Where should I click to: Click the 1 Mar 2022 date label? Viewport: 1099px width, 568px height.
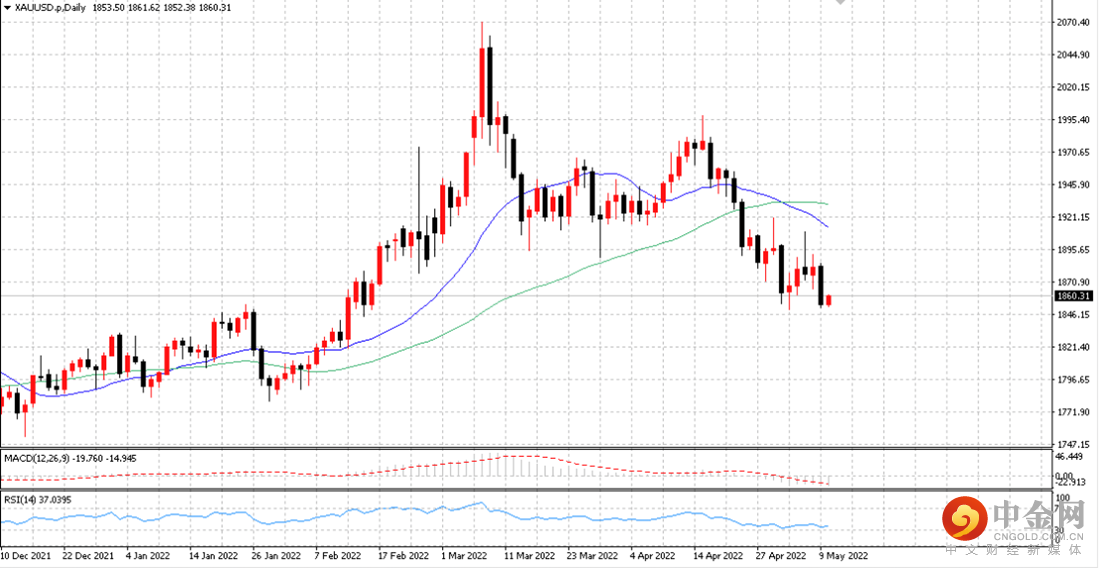463,555
